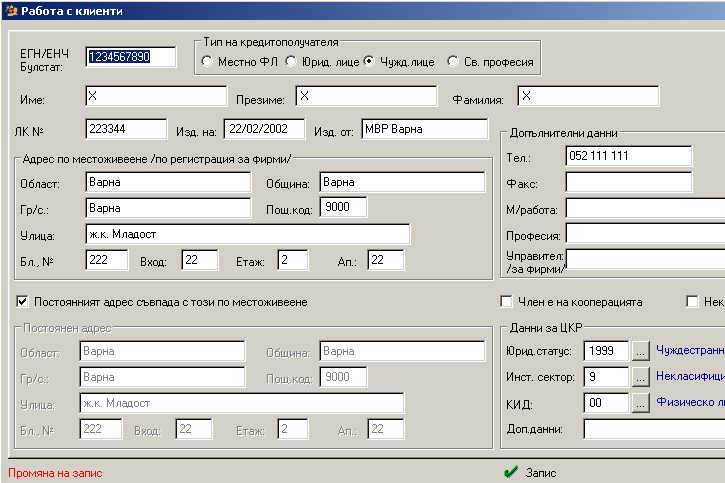This screenshot has height=483, width=725.
Task: Click the Запис save button label
Action: (541, 473)
